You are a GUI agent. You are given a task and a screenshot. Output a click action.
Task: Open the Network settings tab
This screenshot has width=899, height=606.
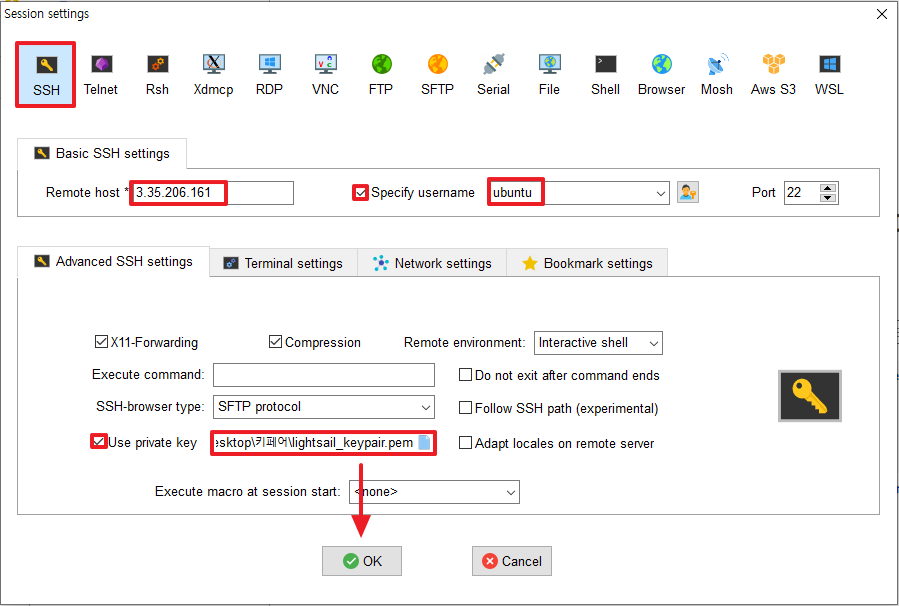(x=432, y=263)
